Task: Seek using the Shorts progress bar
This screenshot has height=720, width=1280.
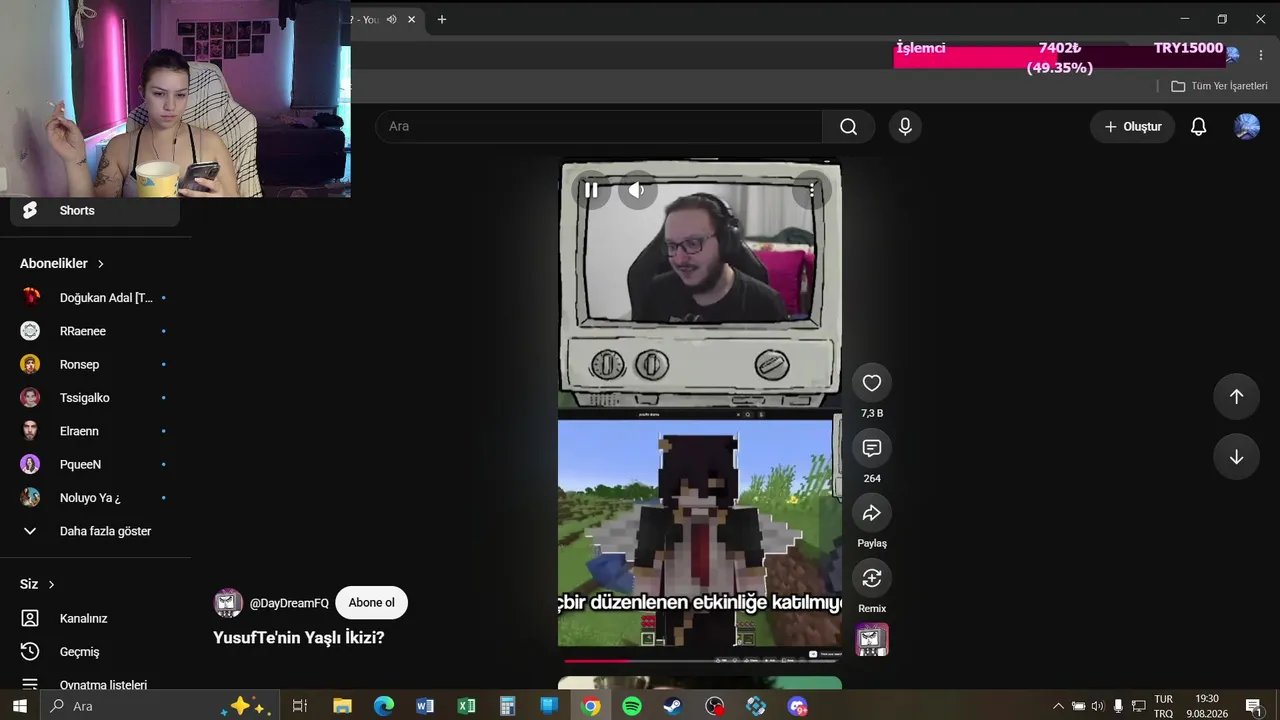Action: pyautogui.click(x=700, y=660)
